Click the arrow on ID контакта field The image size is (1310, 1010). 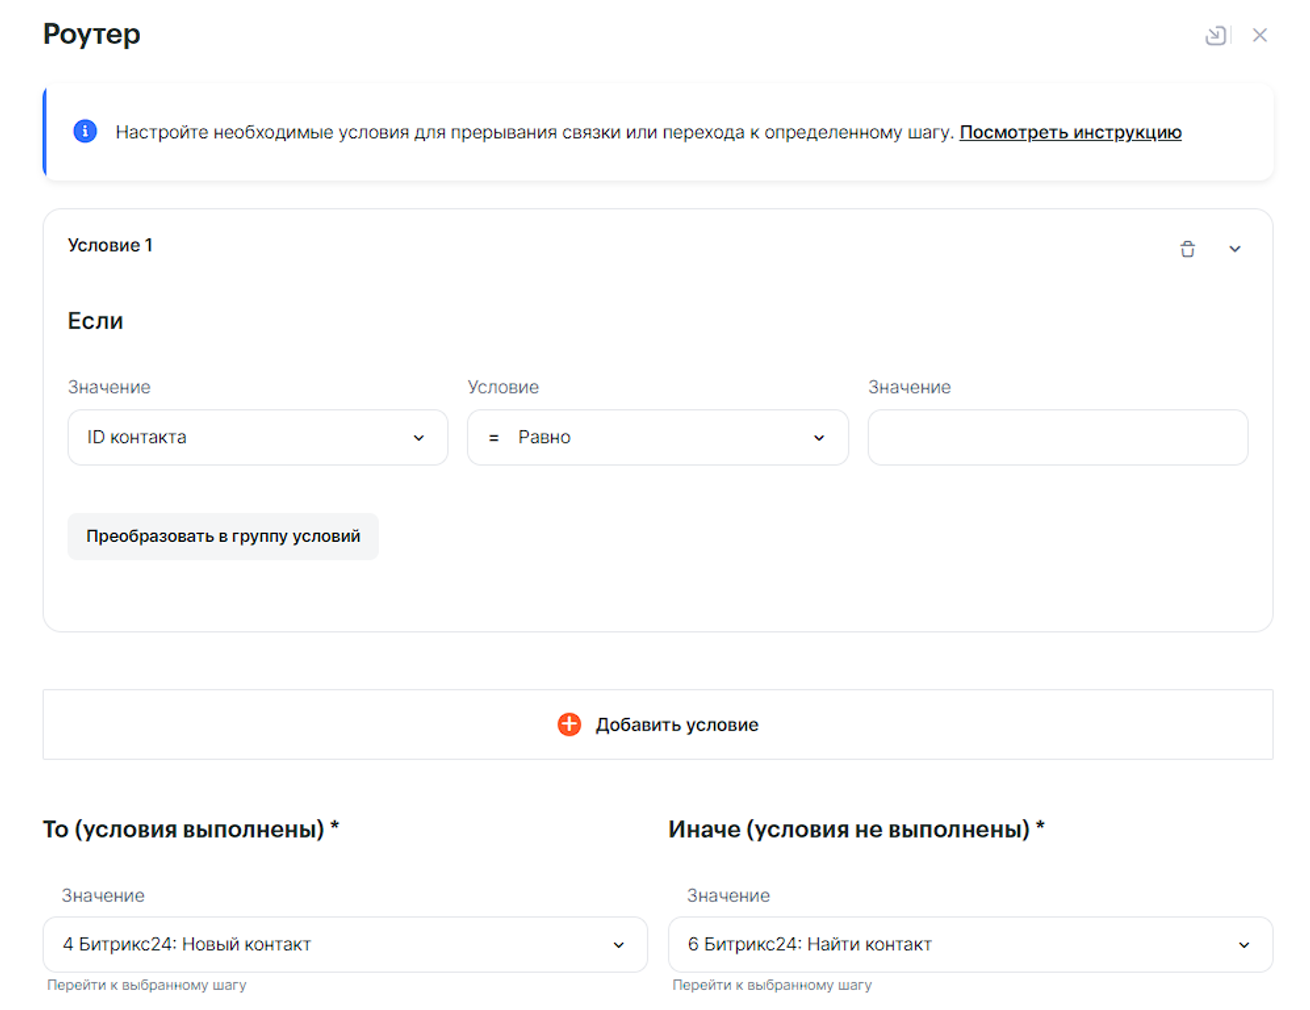pyautogui.click(x=418, y=438)
